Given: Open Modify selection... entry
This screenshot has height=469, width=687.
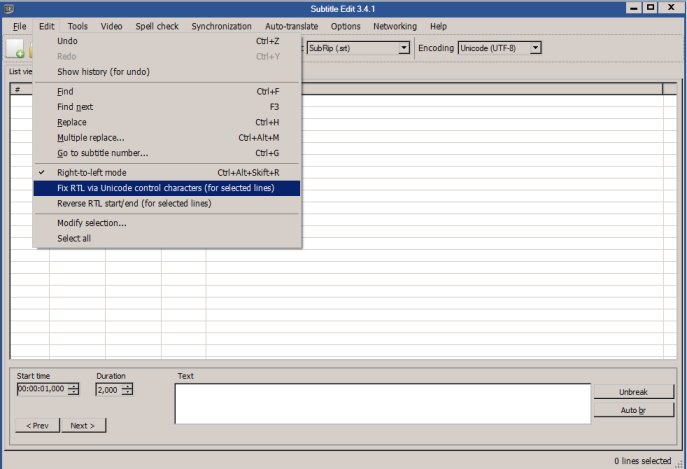Looking at the screenshot, I should pos(167,223).
